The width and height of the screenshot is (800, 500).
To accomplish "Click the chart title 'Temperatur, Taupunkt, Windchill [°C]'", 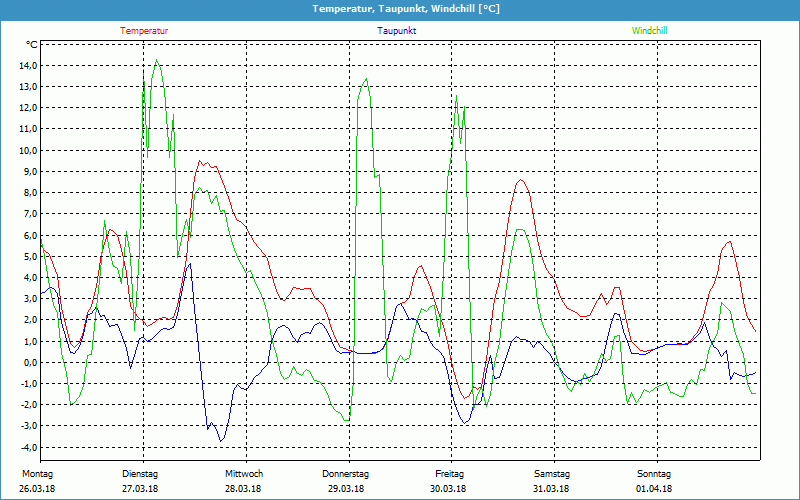I will [x=406, y=9].
